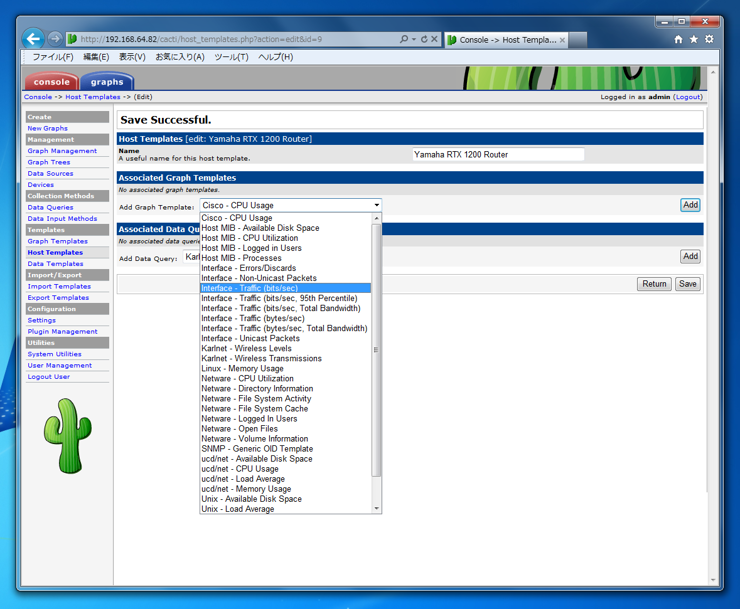Select Interface - Traffic (bits/sec, 95th Percentile) option
The image size is (740, 609).
tap(286, 298)
